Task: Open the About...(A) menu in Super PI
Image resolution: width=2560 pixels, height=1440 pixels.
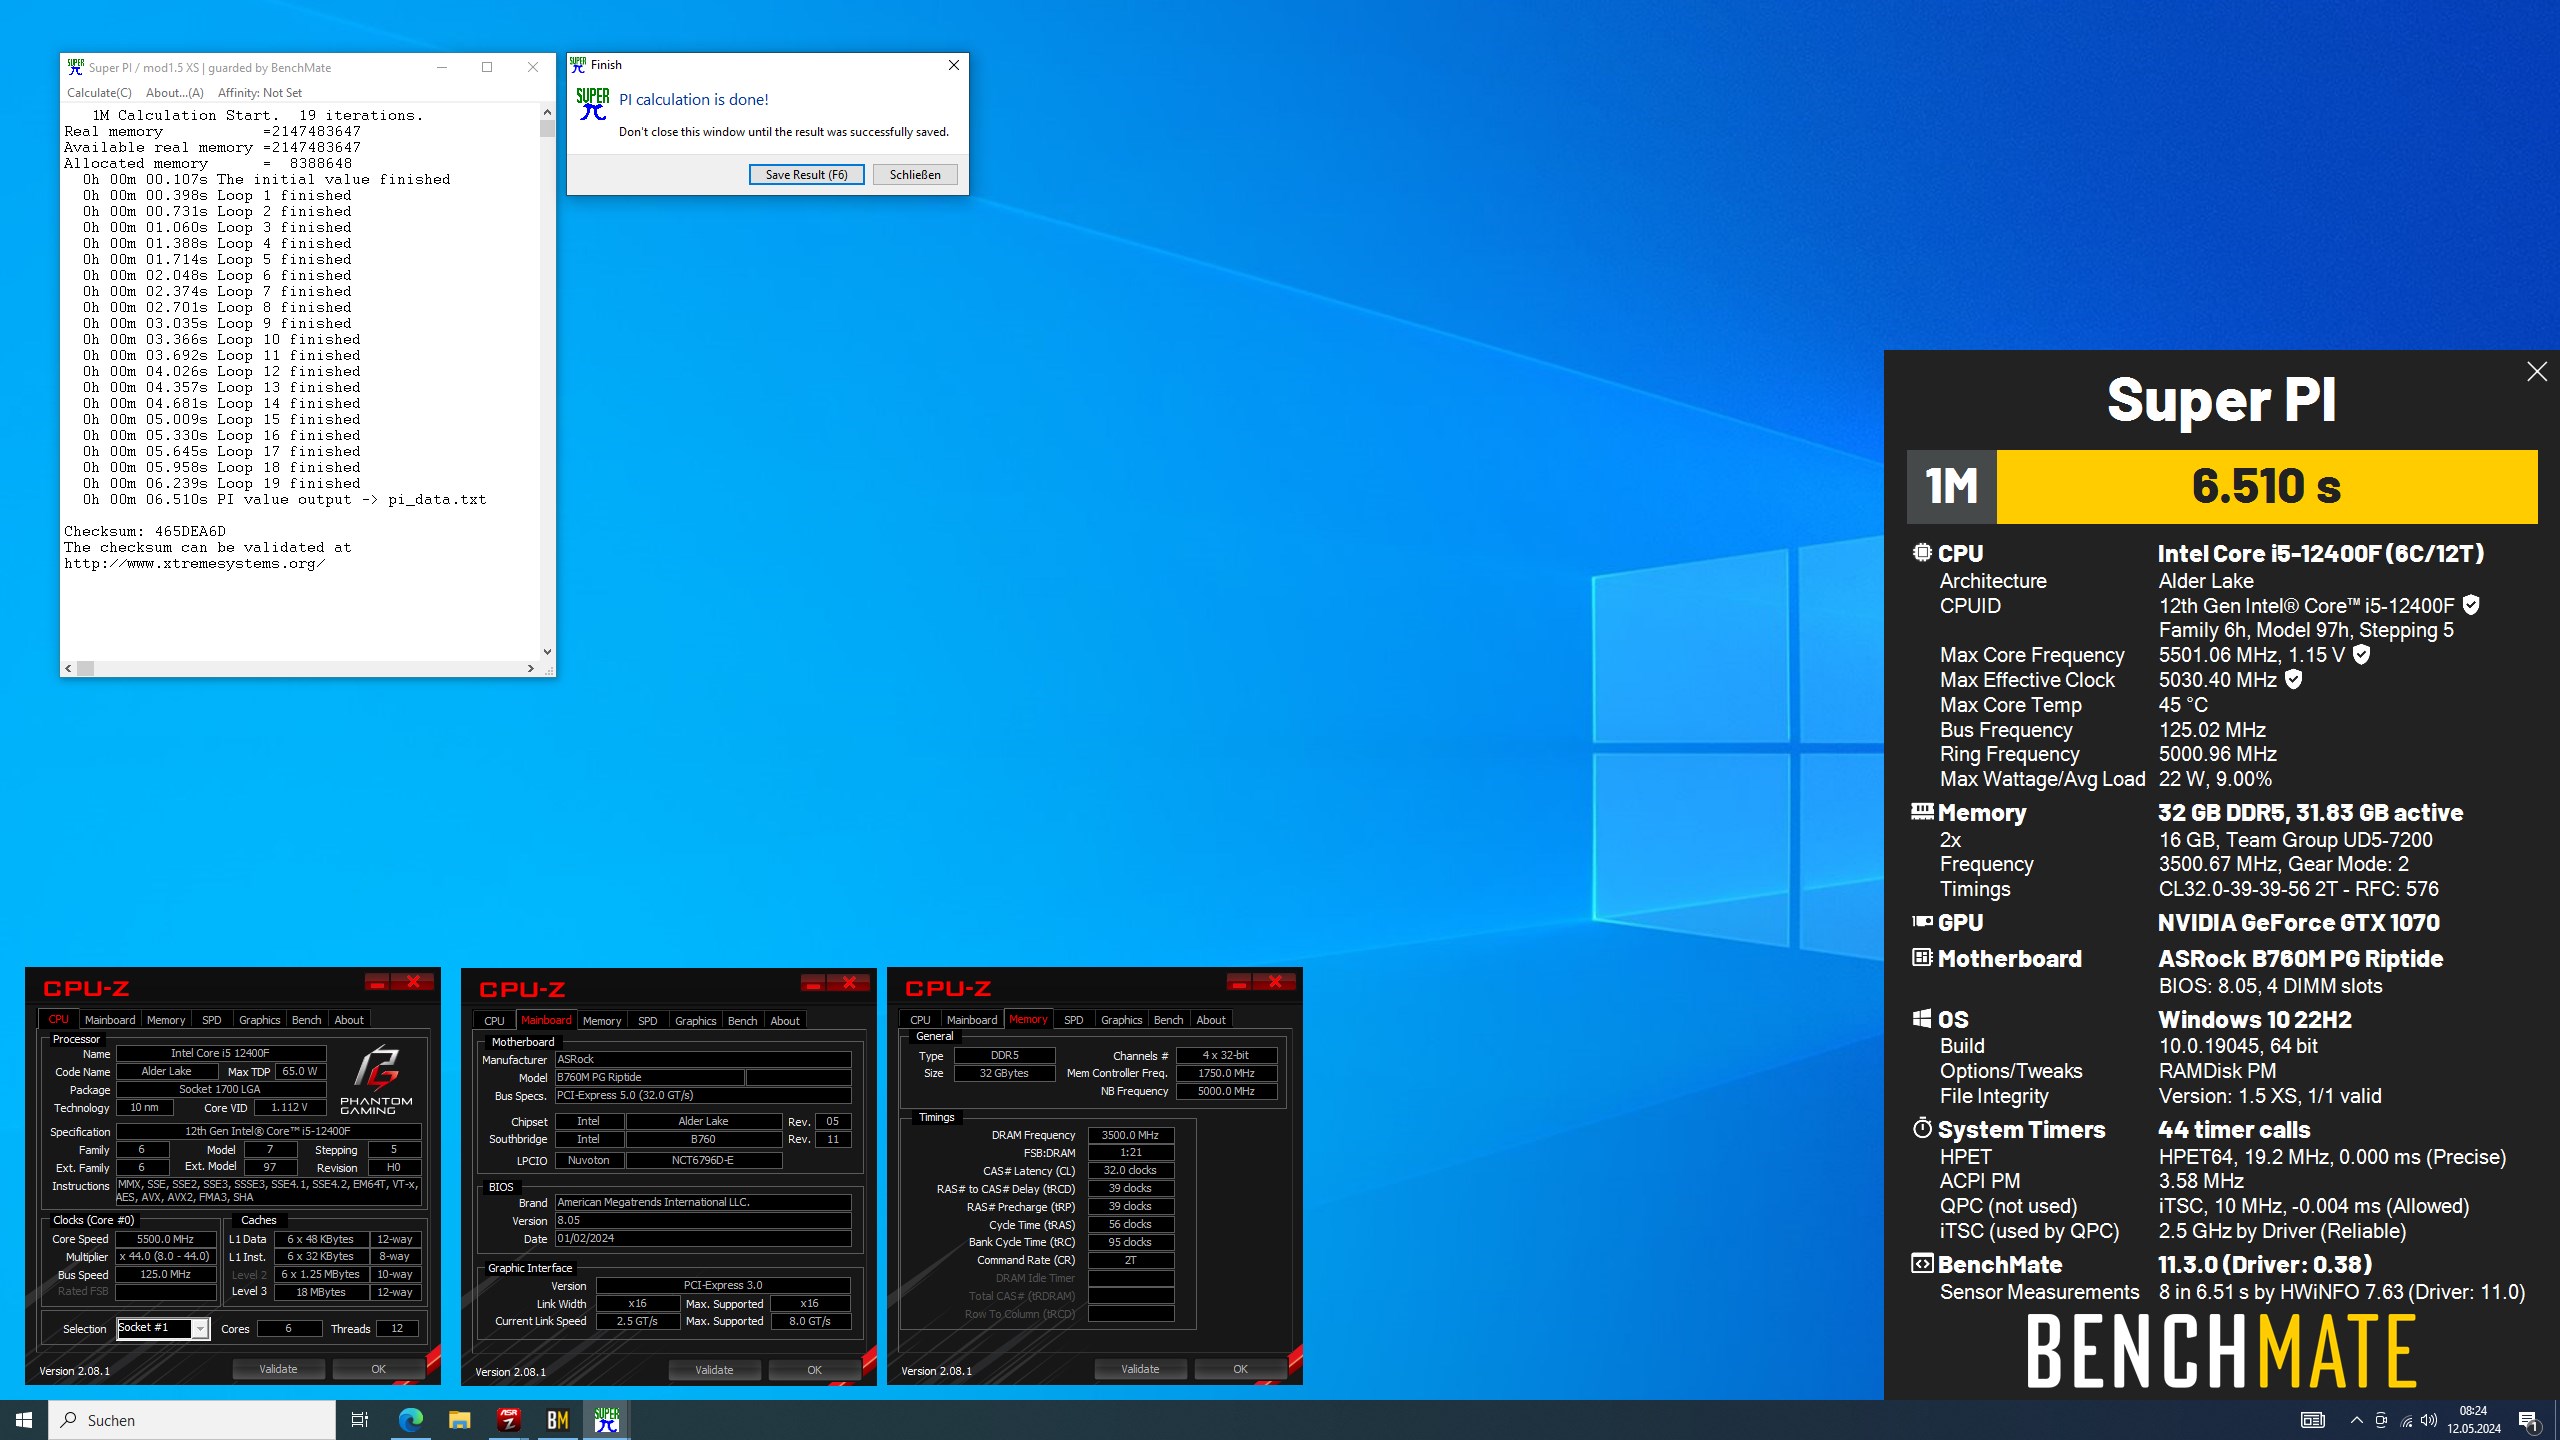Action: point(174,93)
